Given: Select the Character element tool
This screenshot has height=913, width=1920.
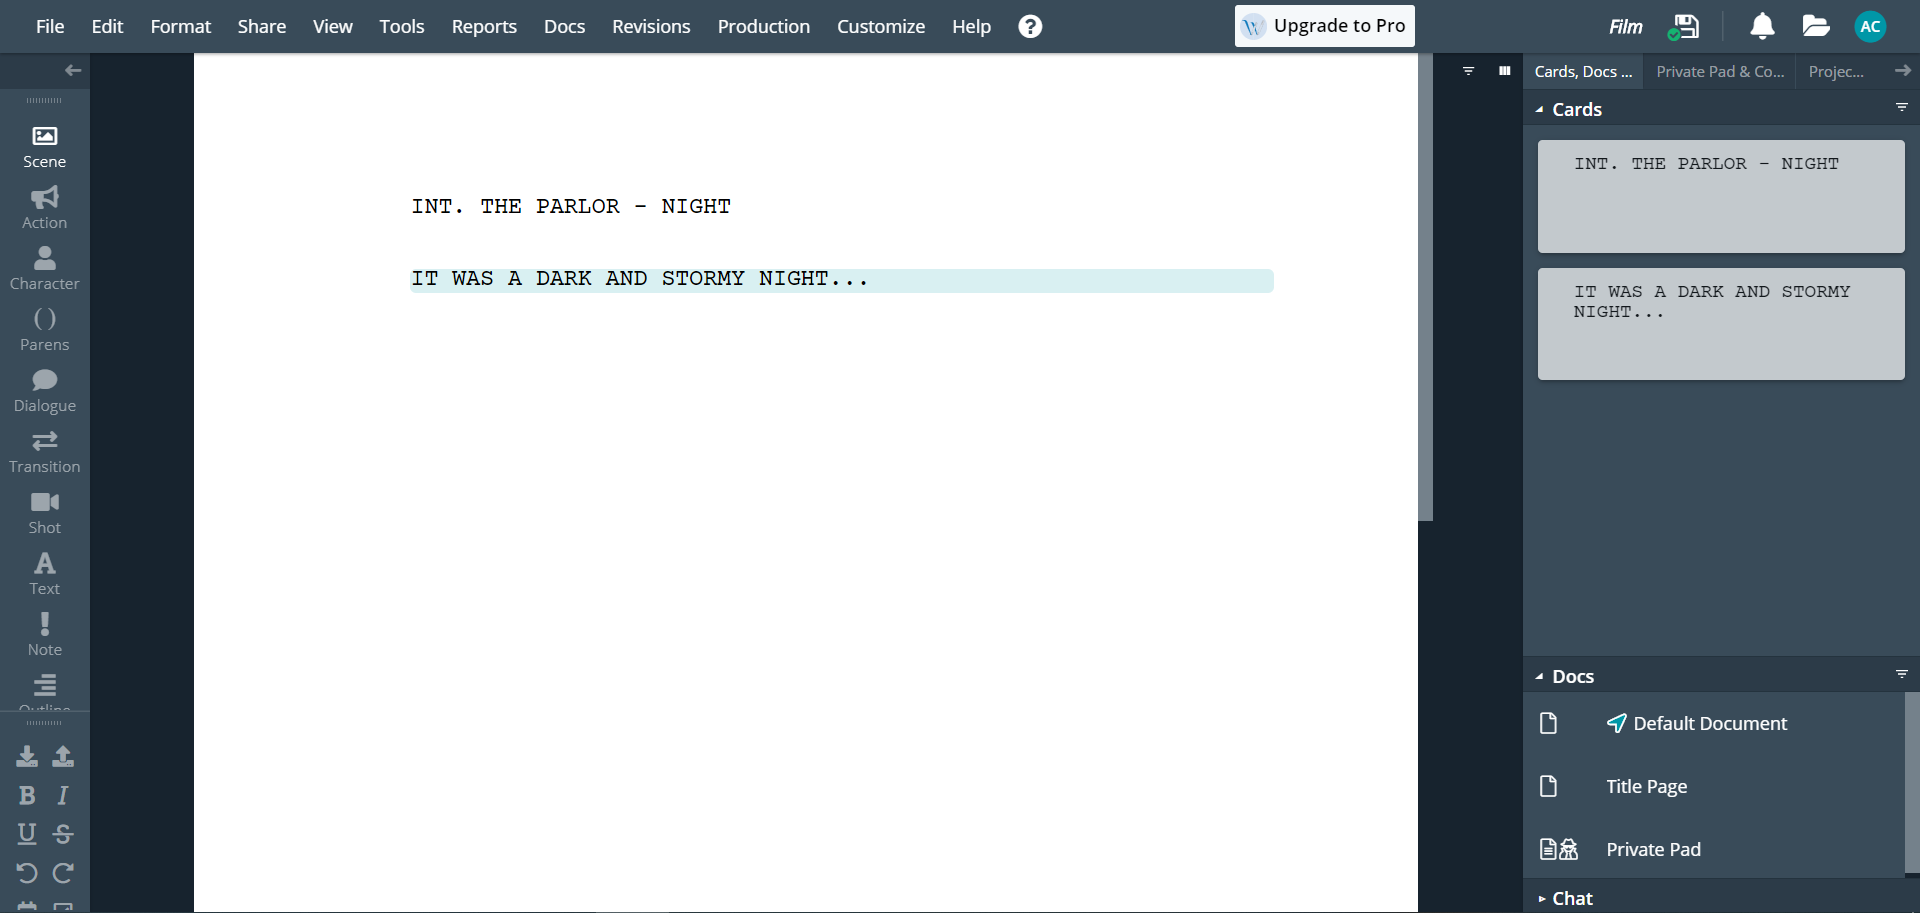Looking at the screenshot, I should pyautogui.click(x=44, y=267).
